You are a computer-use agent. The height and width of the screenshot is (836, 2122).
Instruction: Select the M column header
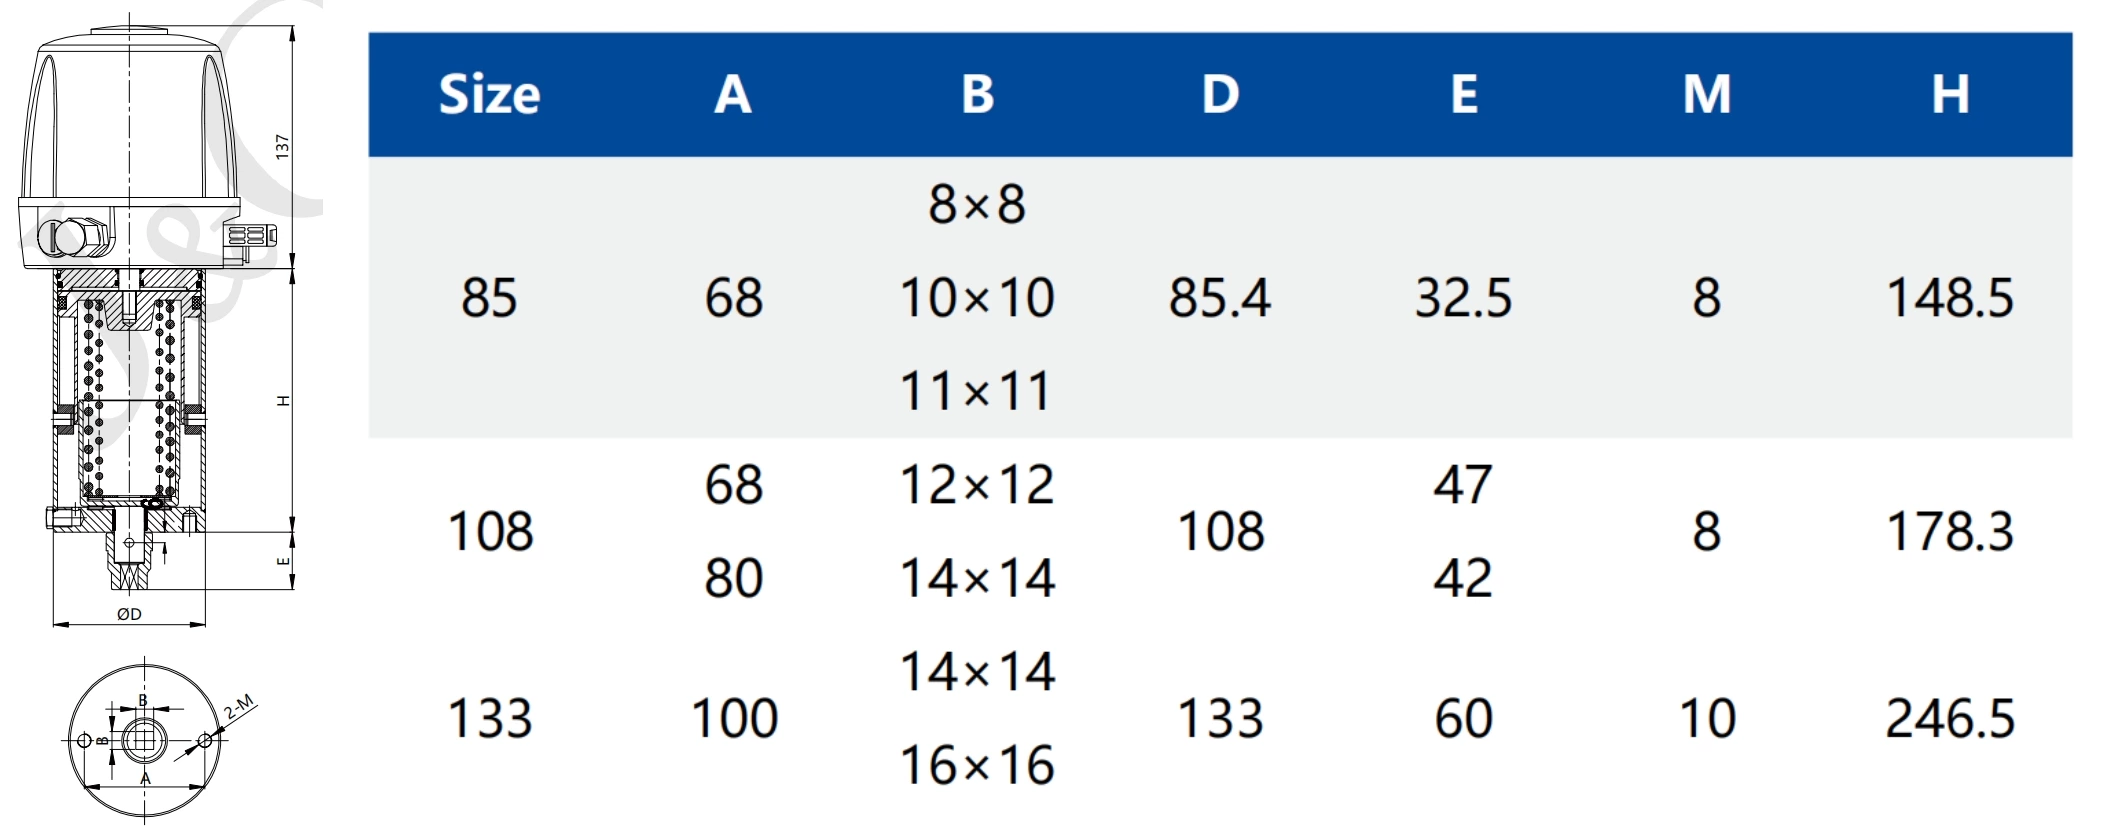[x=1707, y=95]
